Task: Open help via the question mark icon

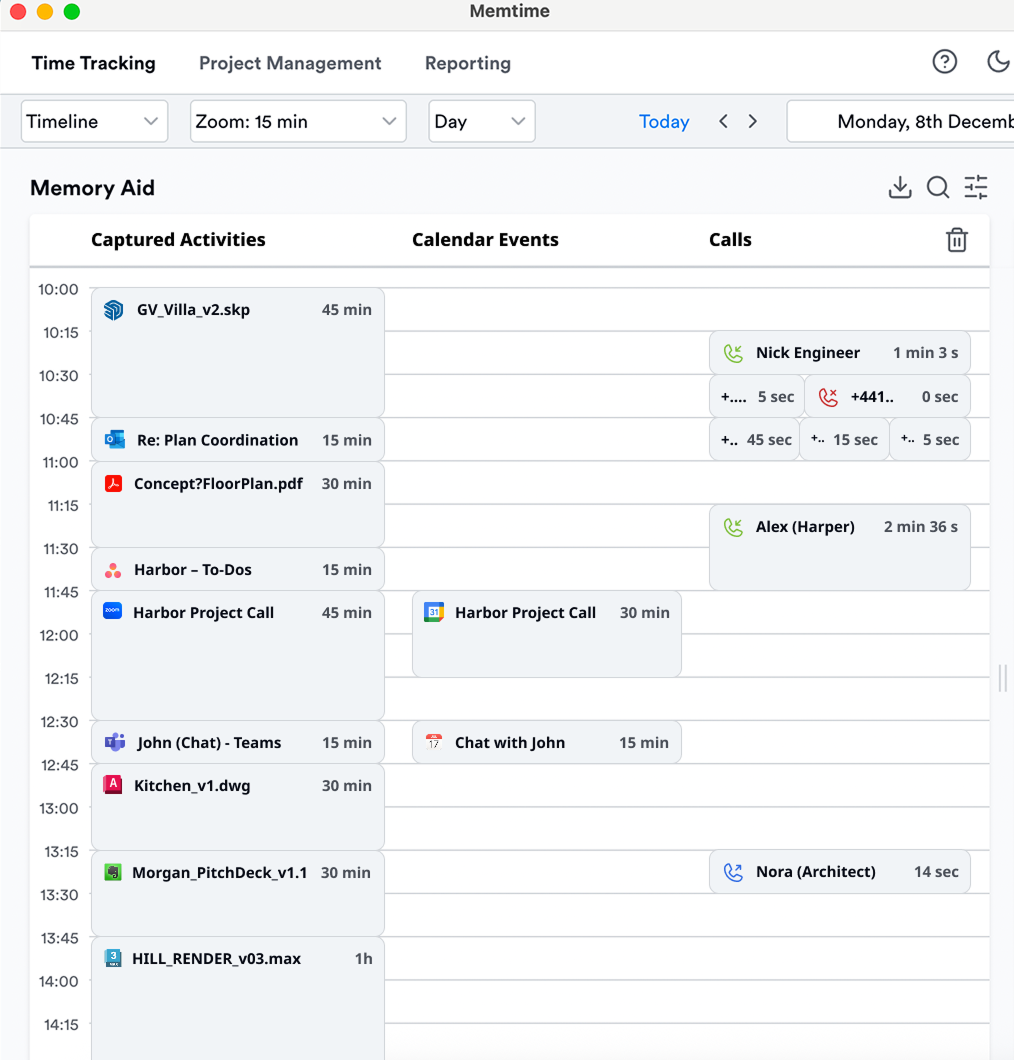Action: (944, 61)
